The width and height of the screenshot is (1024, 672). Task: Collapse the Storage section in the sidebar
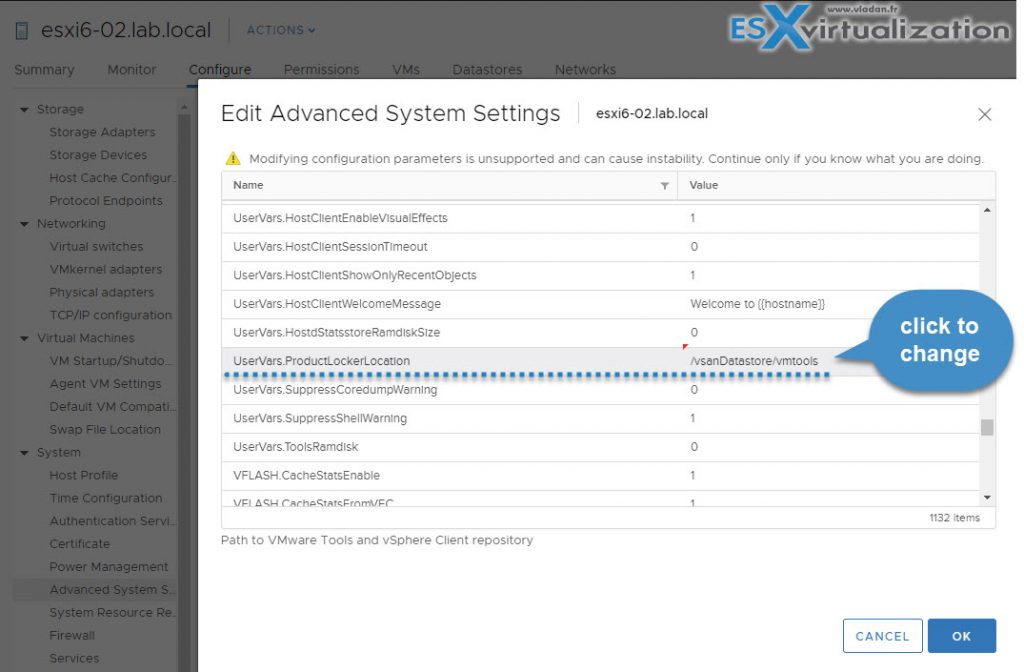point(24,109)
